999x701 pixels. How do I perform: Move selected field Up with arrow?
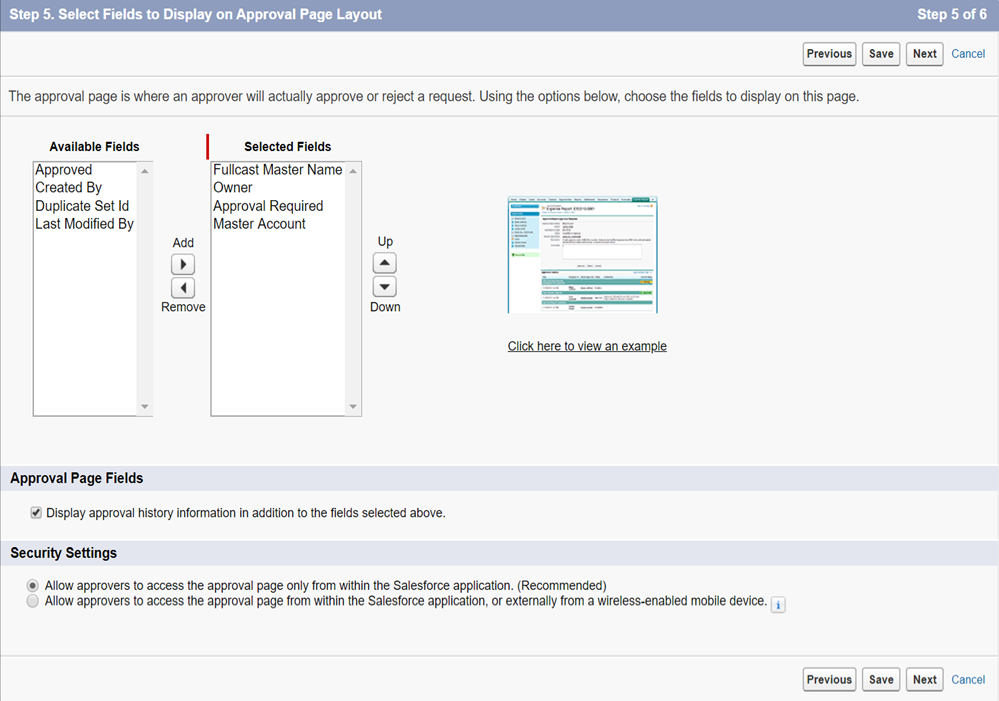coord(385,263)
